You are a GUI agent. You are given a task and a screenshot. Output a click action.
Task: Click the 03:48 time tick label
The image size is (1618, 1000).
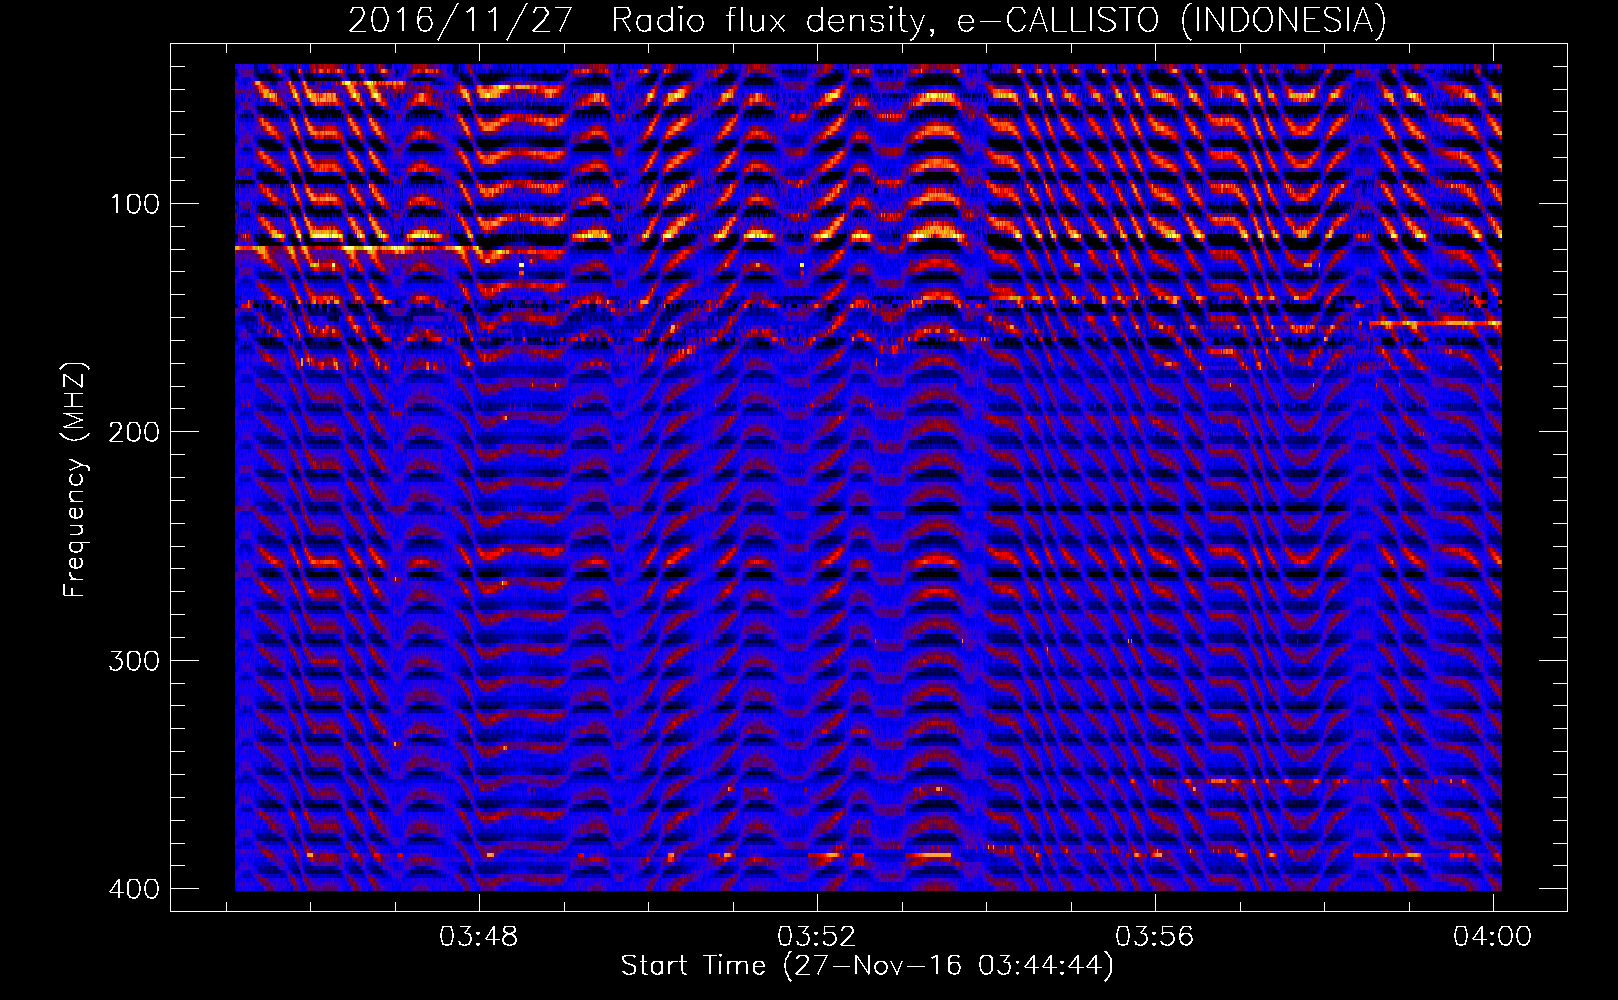(479, 936)
